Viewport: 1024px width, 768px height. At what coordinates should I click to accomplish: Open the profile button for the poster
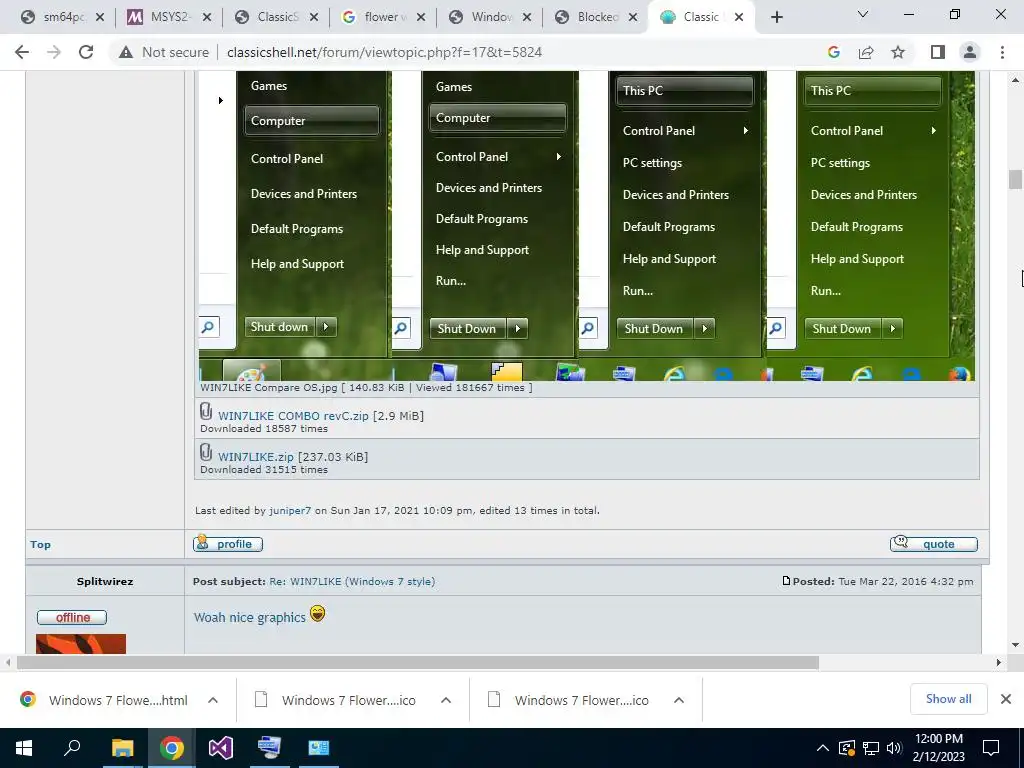tap(228, 544)
